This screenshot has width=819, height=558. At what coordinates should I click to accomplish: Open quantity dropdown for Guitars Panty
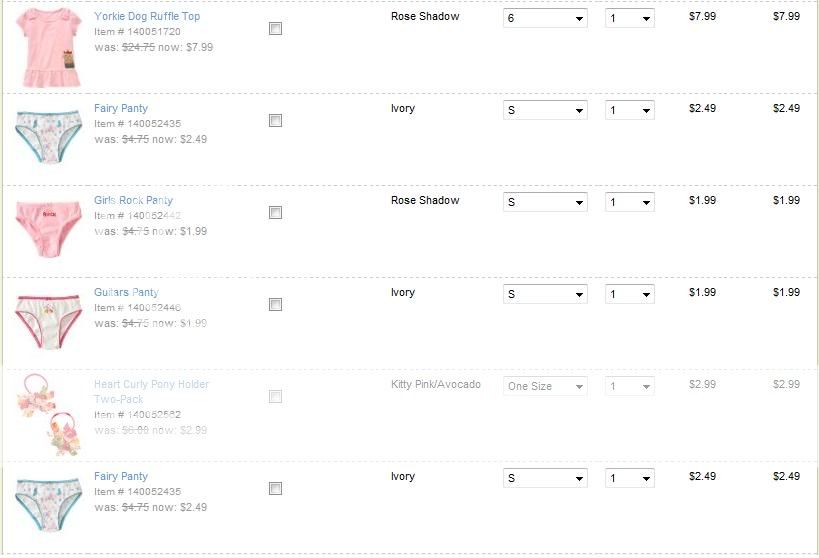(x=630, y=295)
